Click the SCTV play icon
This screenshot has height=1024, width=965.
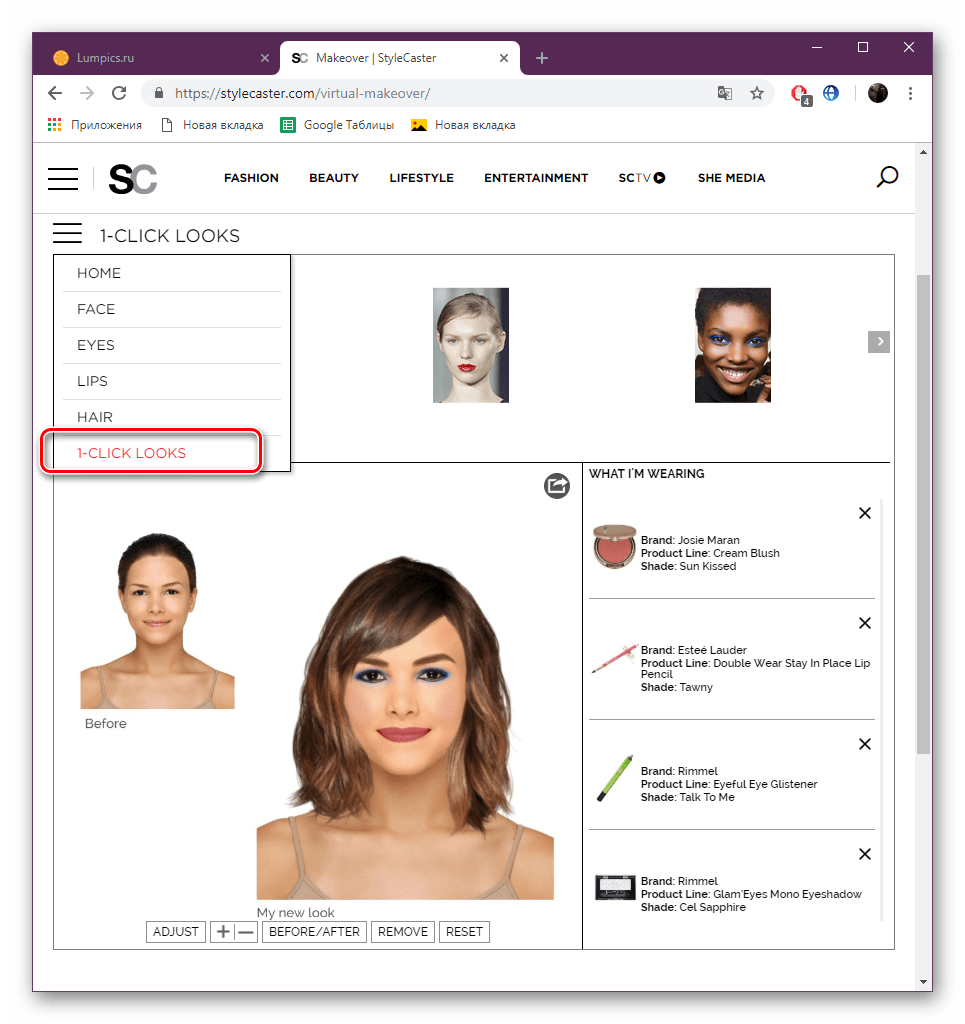[660, 177]
